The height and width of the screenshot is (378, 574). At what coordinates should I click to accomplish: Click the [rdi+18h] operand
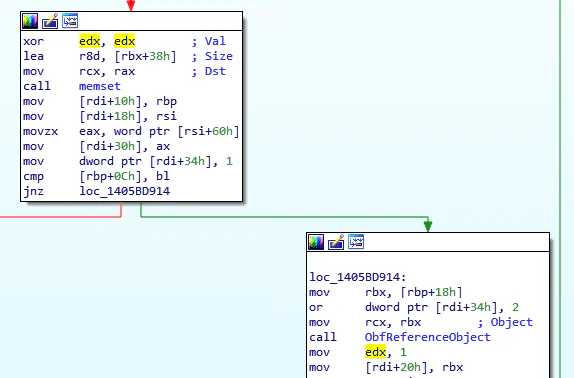(x=111, y=116)
